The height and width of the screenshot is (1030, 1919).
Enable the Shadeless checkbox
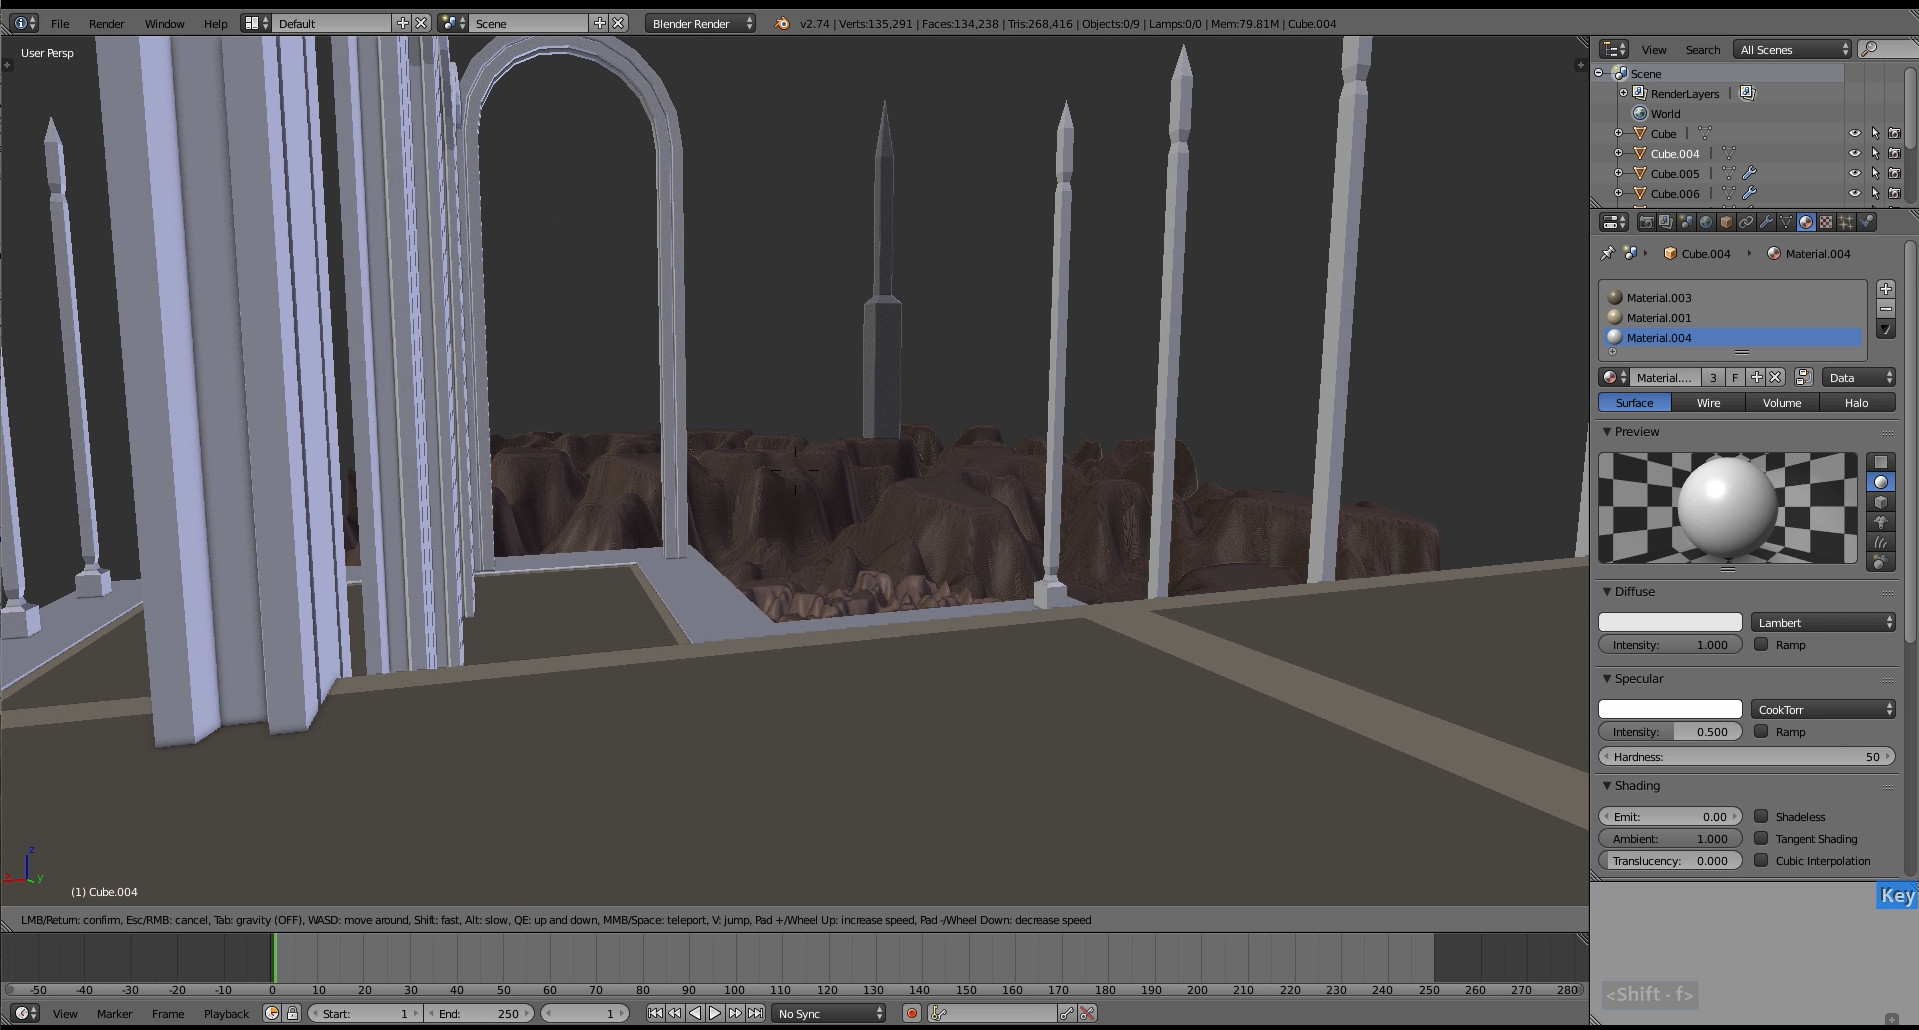[1761, 816]
